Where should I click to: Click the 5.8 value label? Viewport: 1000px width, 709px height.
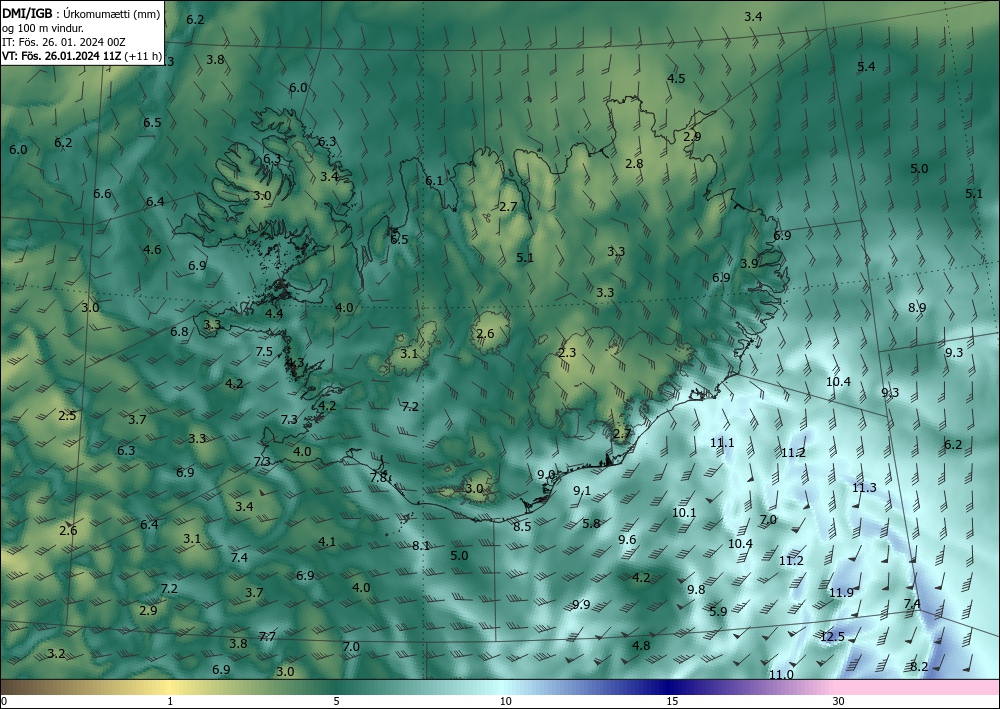(591, 523)
